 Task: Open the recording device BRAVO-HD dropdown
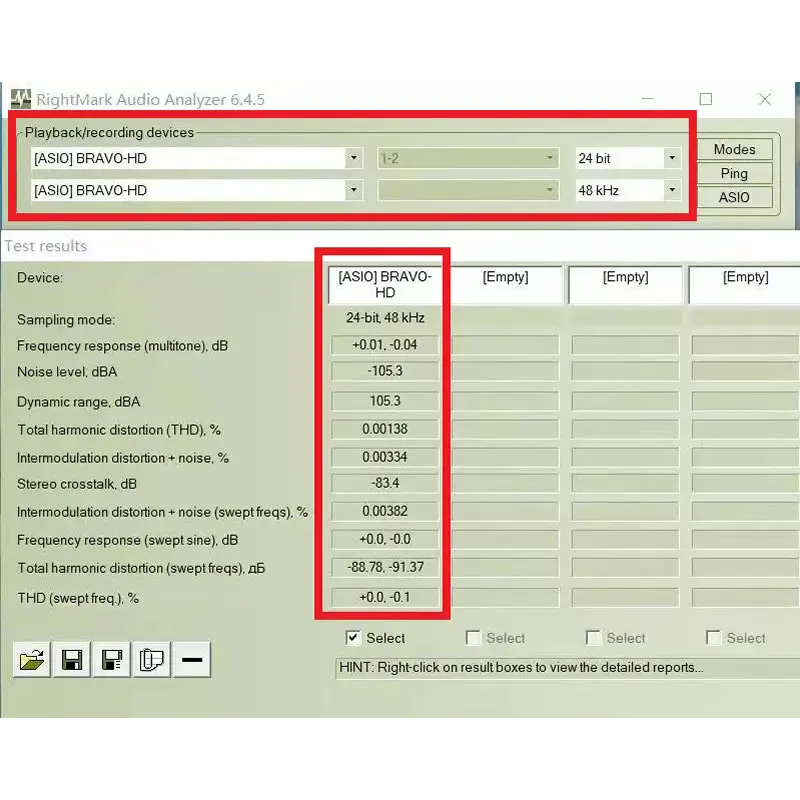click(354, 190)
